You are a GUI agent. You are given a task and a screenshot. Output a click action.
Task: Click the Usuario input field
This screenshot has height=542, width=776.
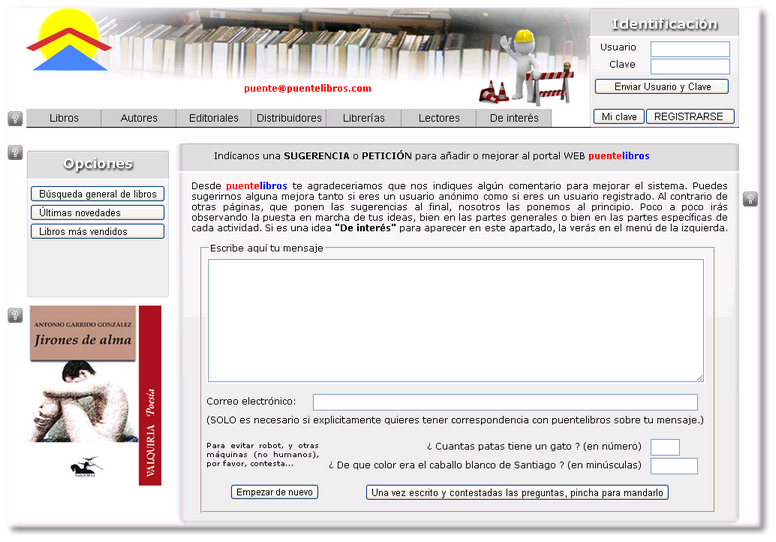pyautogui.click(x=690, y=49)
